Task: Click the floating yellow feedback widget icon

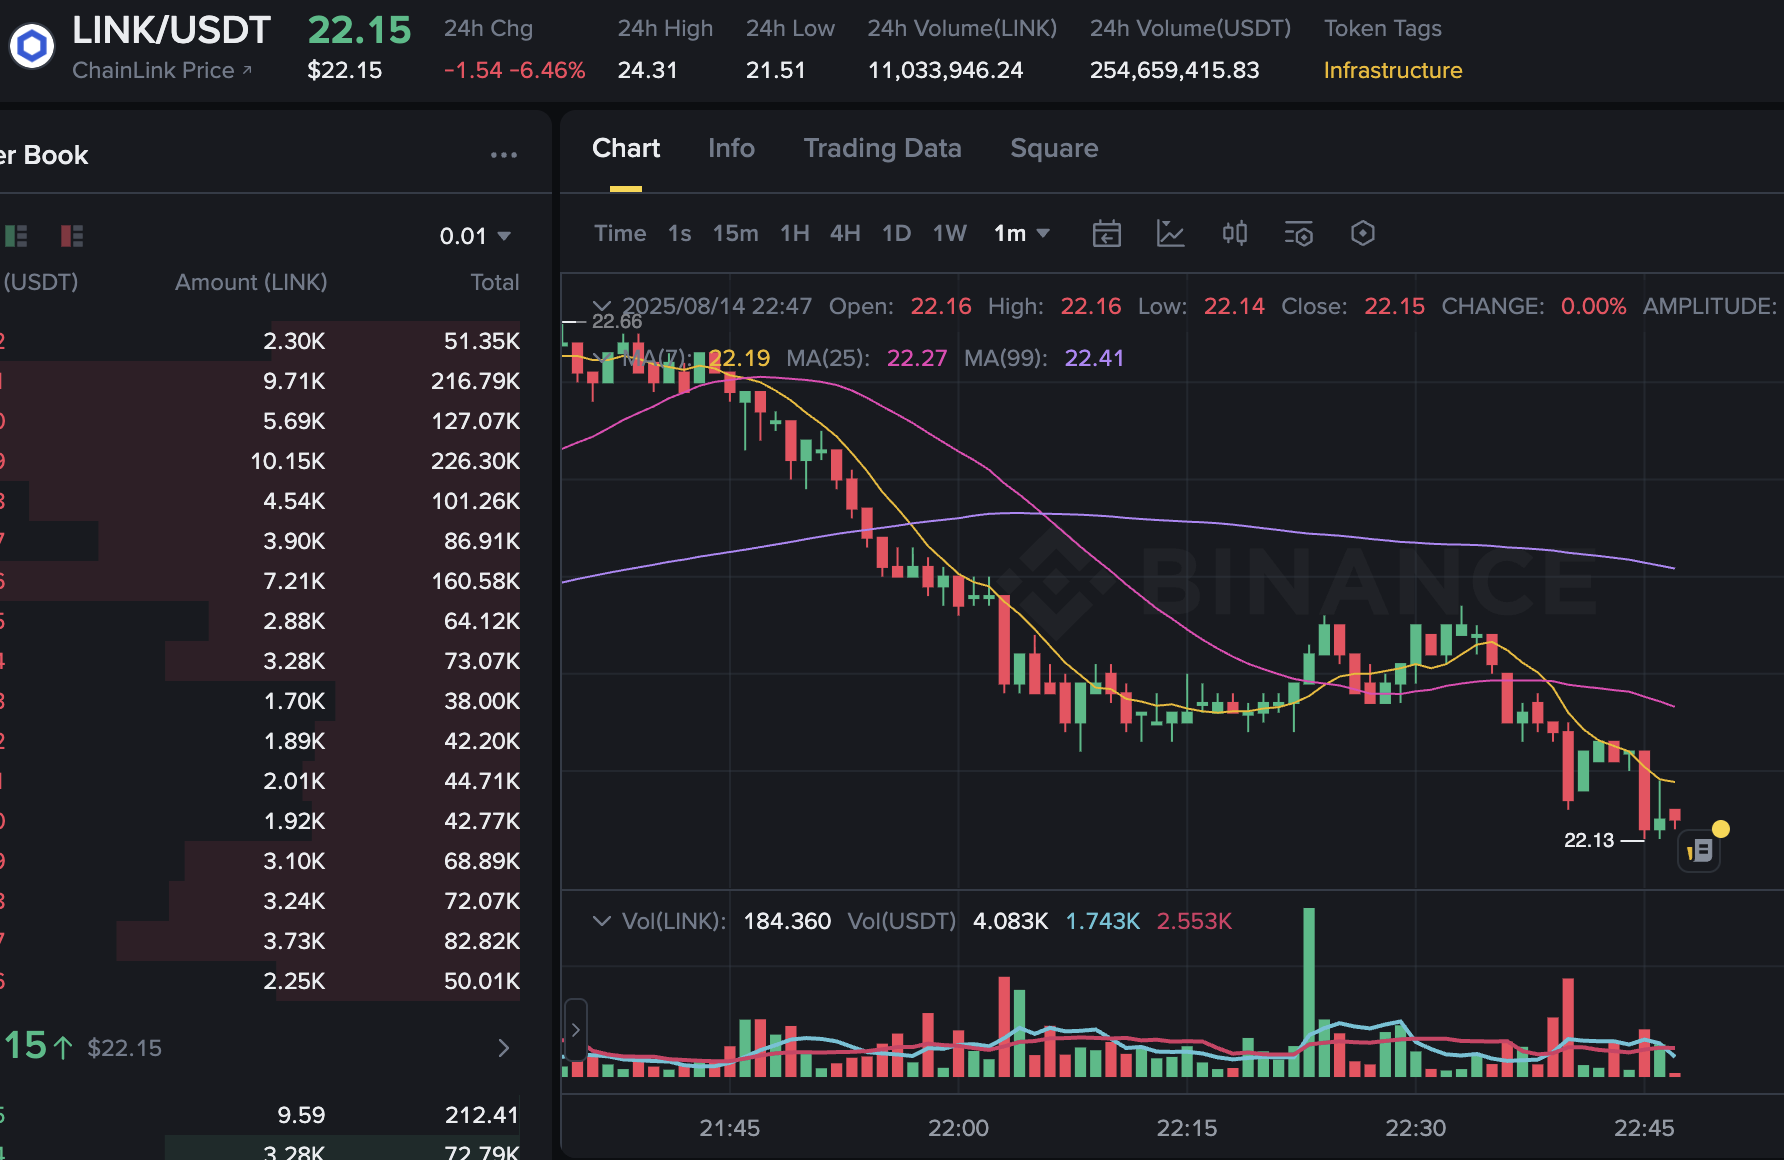Action: click(1700, 850)
